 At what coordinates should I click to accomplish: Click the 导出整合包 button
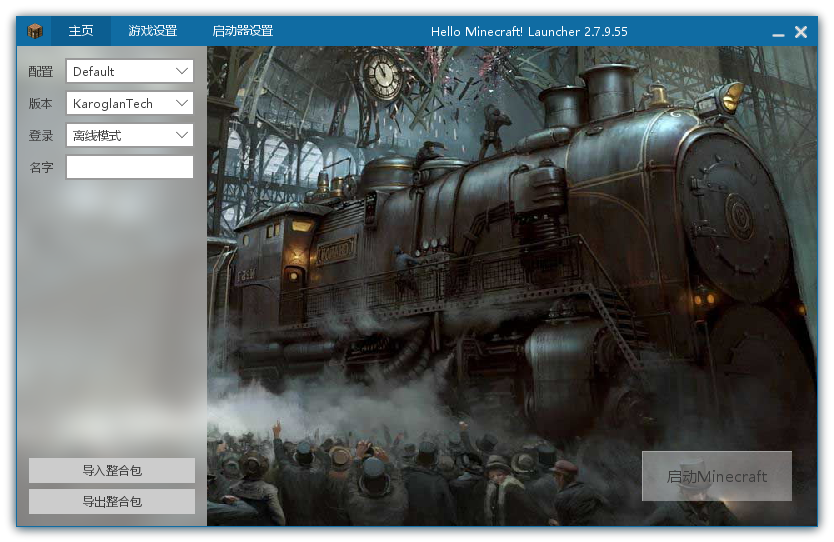pyautogui.click(x=112, y=501)
